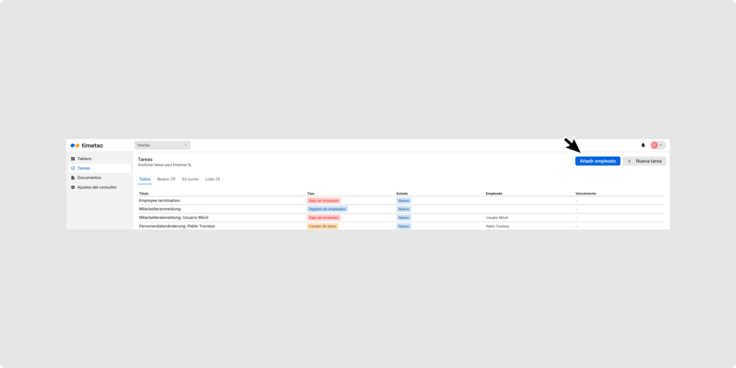This screenshot has height=368, width=736.
Task: Open Mitarbeiterabmeldung: Usuario Móvil task
Action: tap(401, 218)
